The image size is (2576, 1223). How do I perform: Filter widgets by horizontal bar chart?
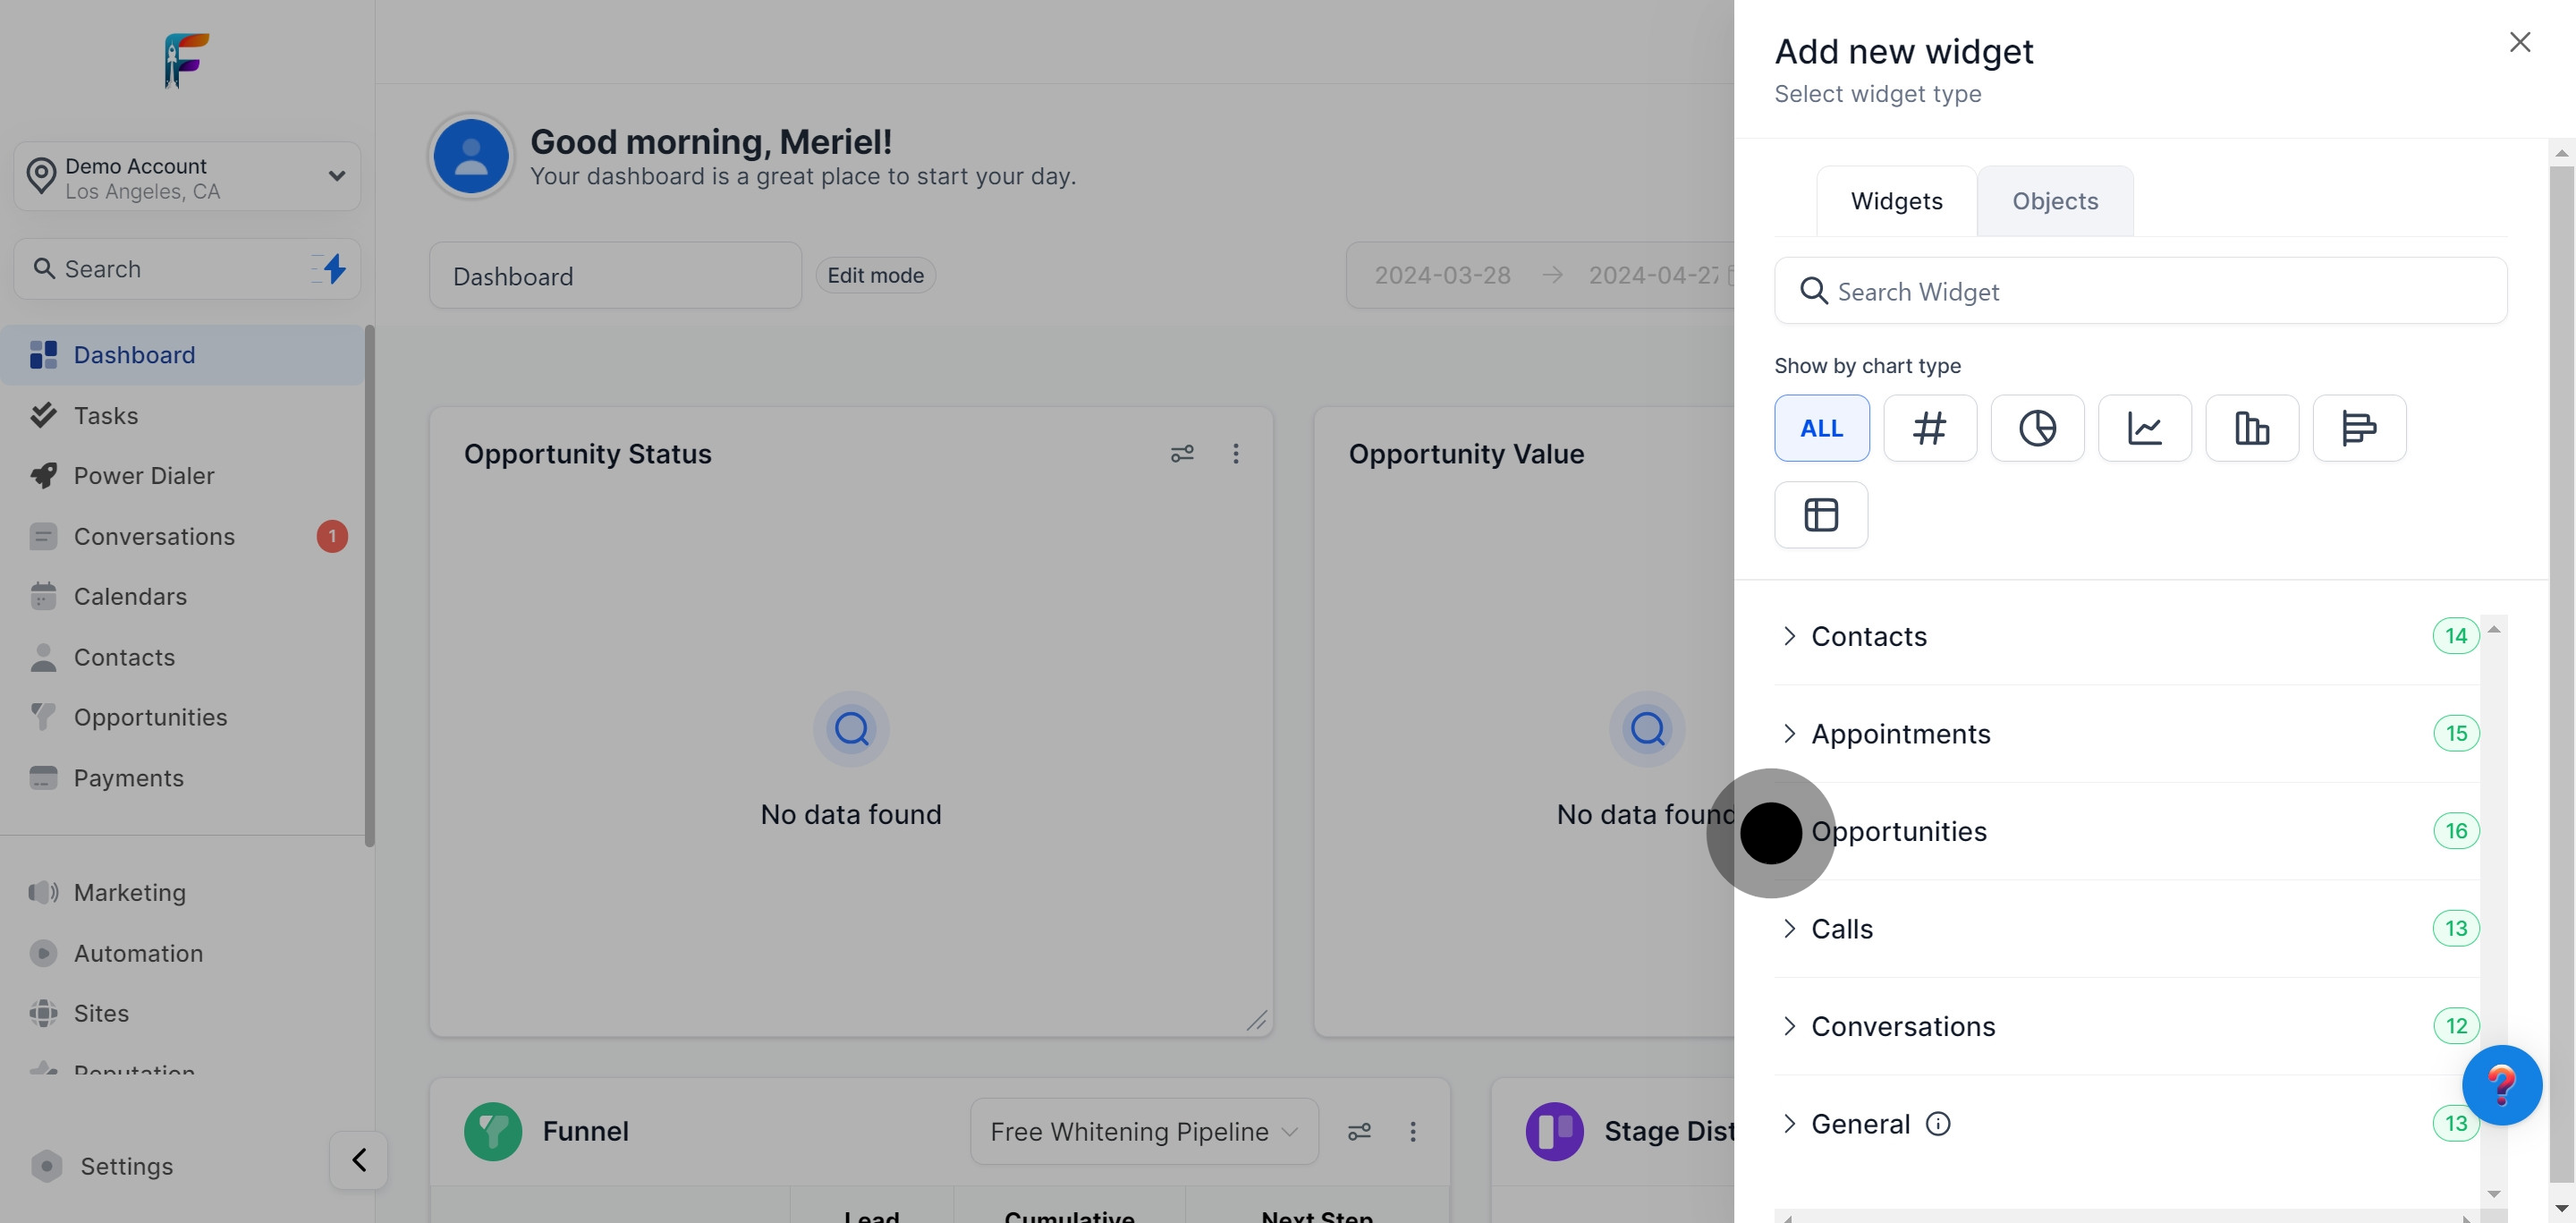pyautogui.click(x=2358, y=428)
